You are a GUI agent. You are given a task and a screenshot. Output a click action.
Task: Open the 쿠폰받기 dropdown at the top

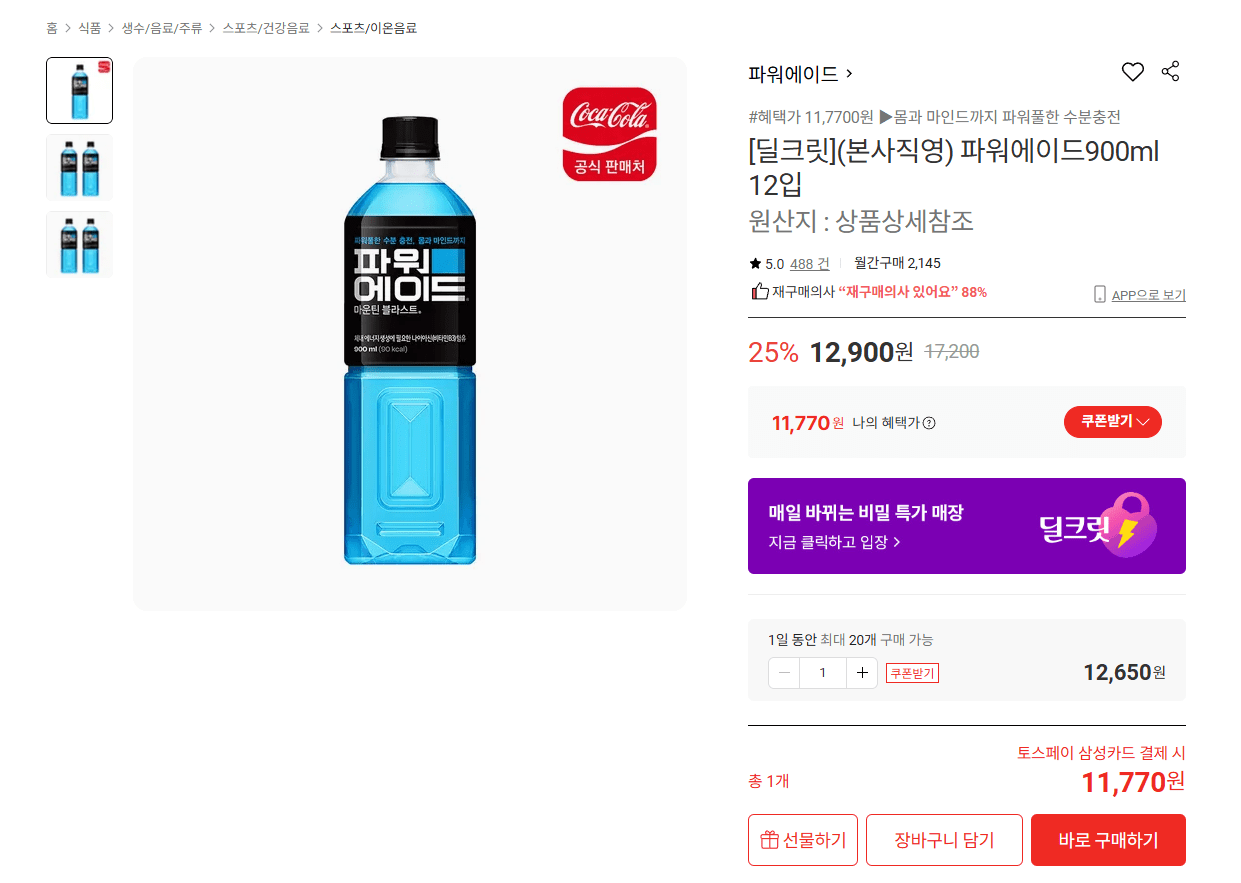[1112, 421]
